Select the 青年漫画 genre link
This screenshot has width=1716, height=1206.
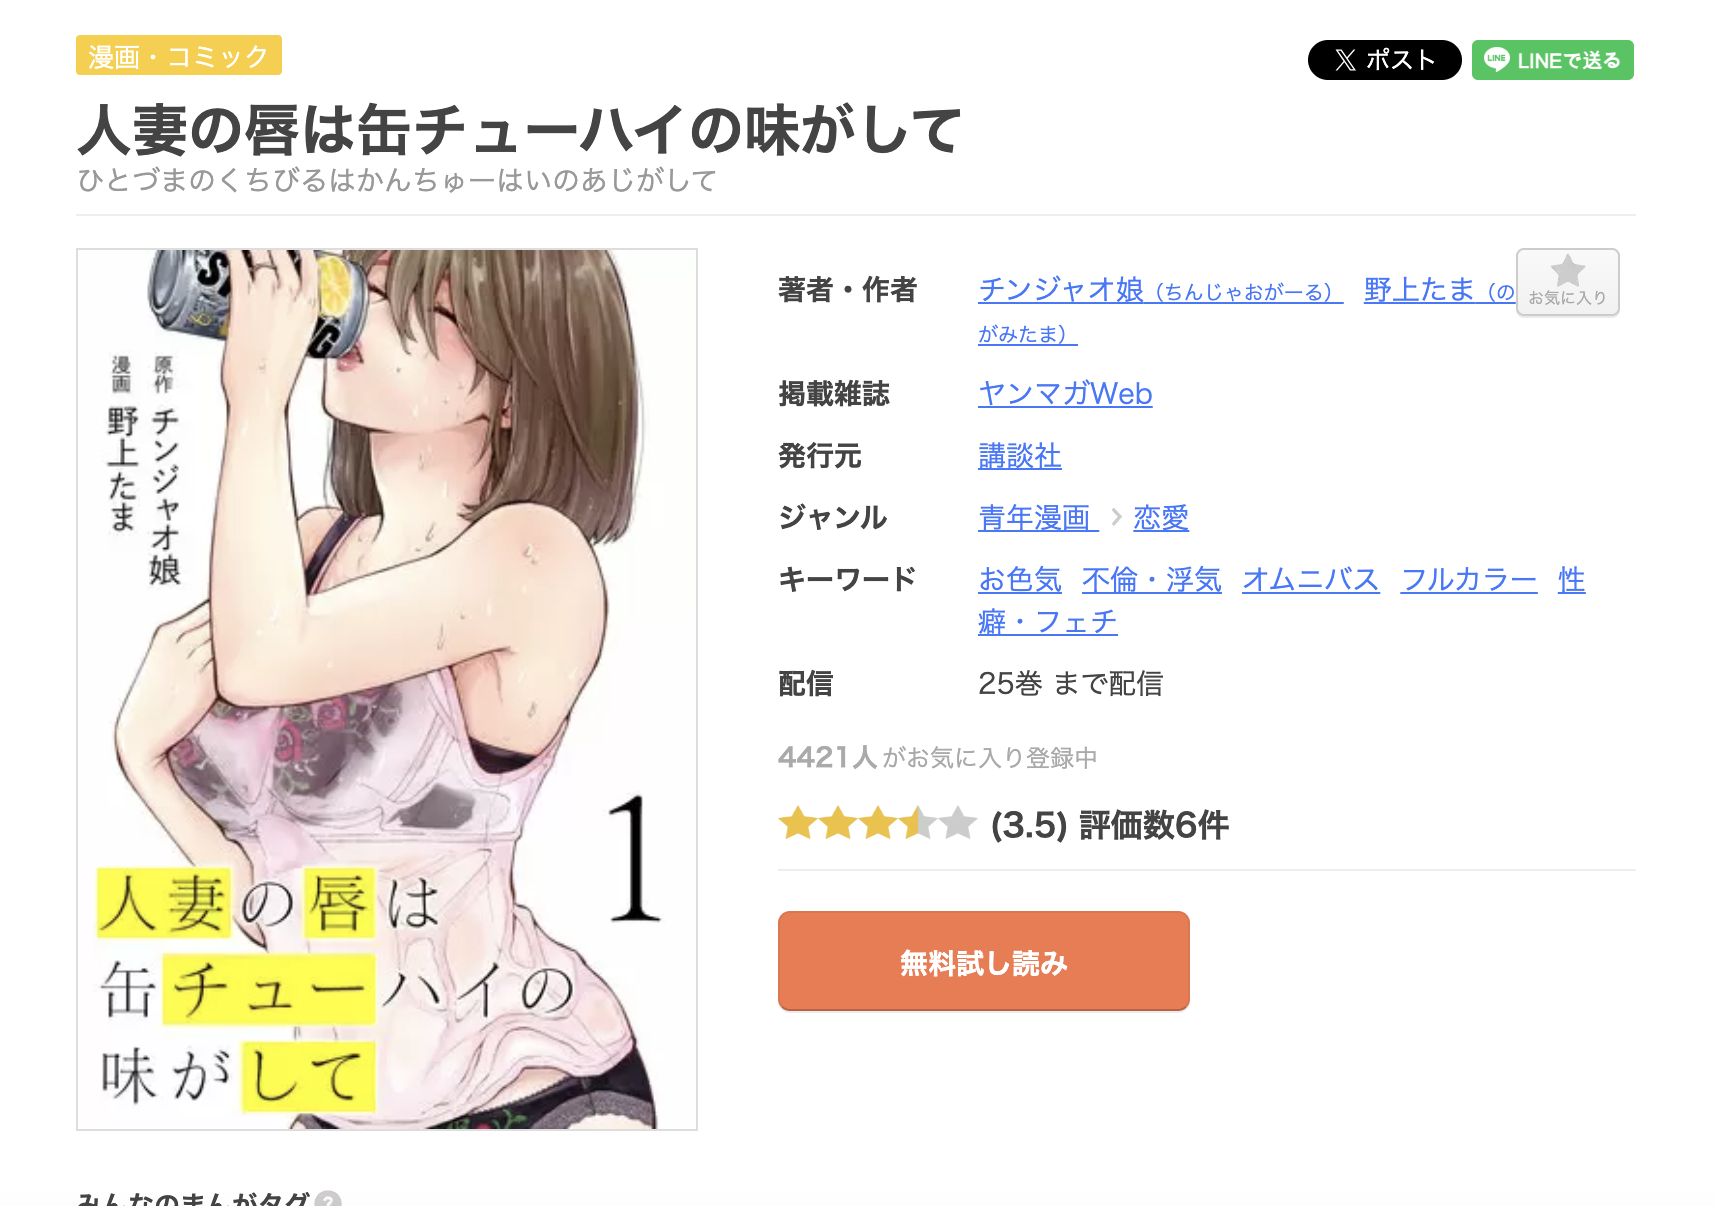1038,518
